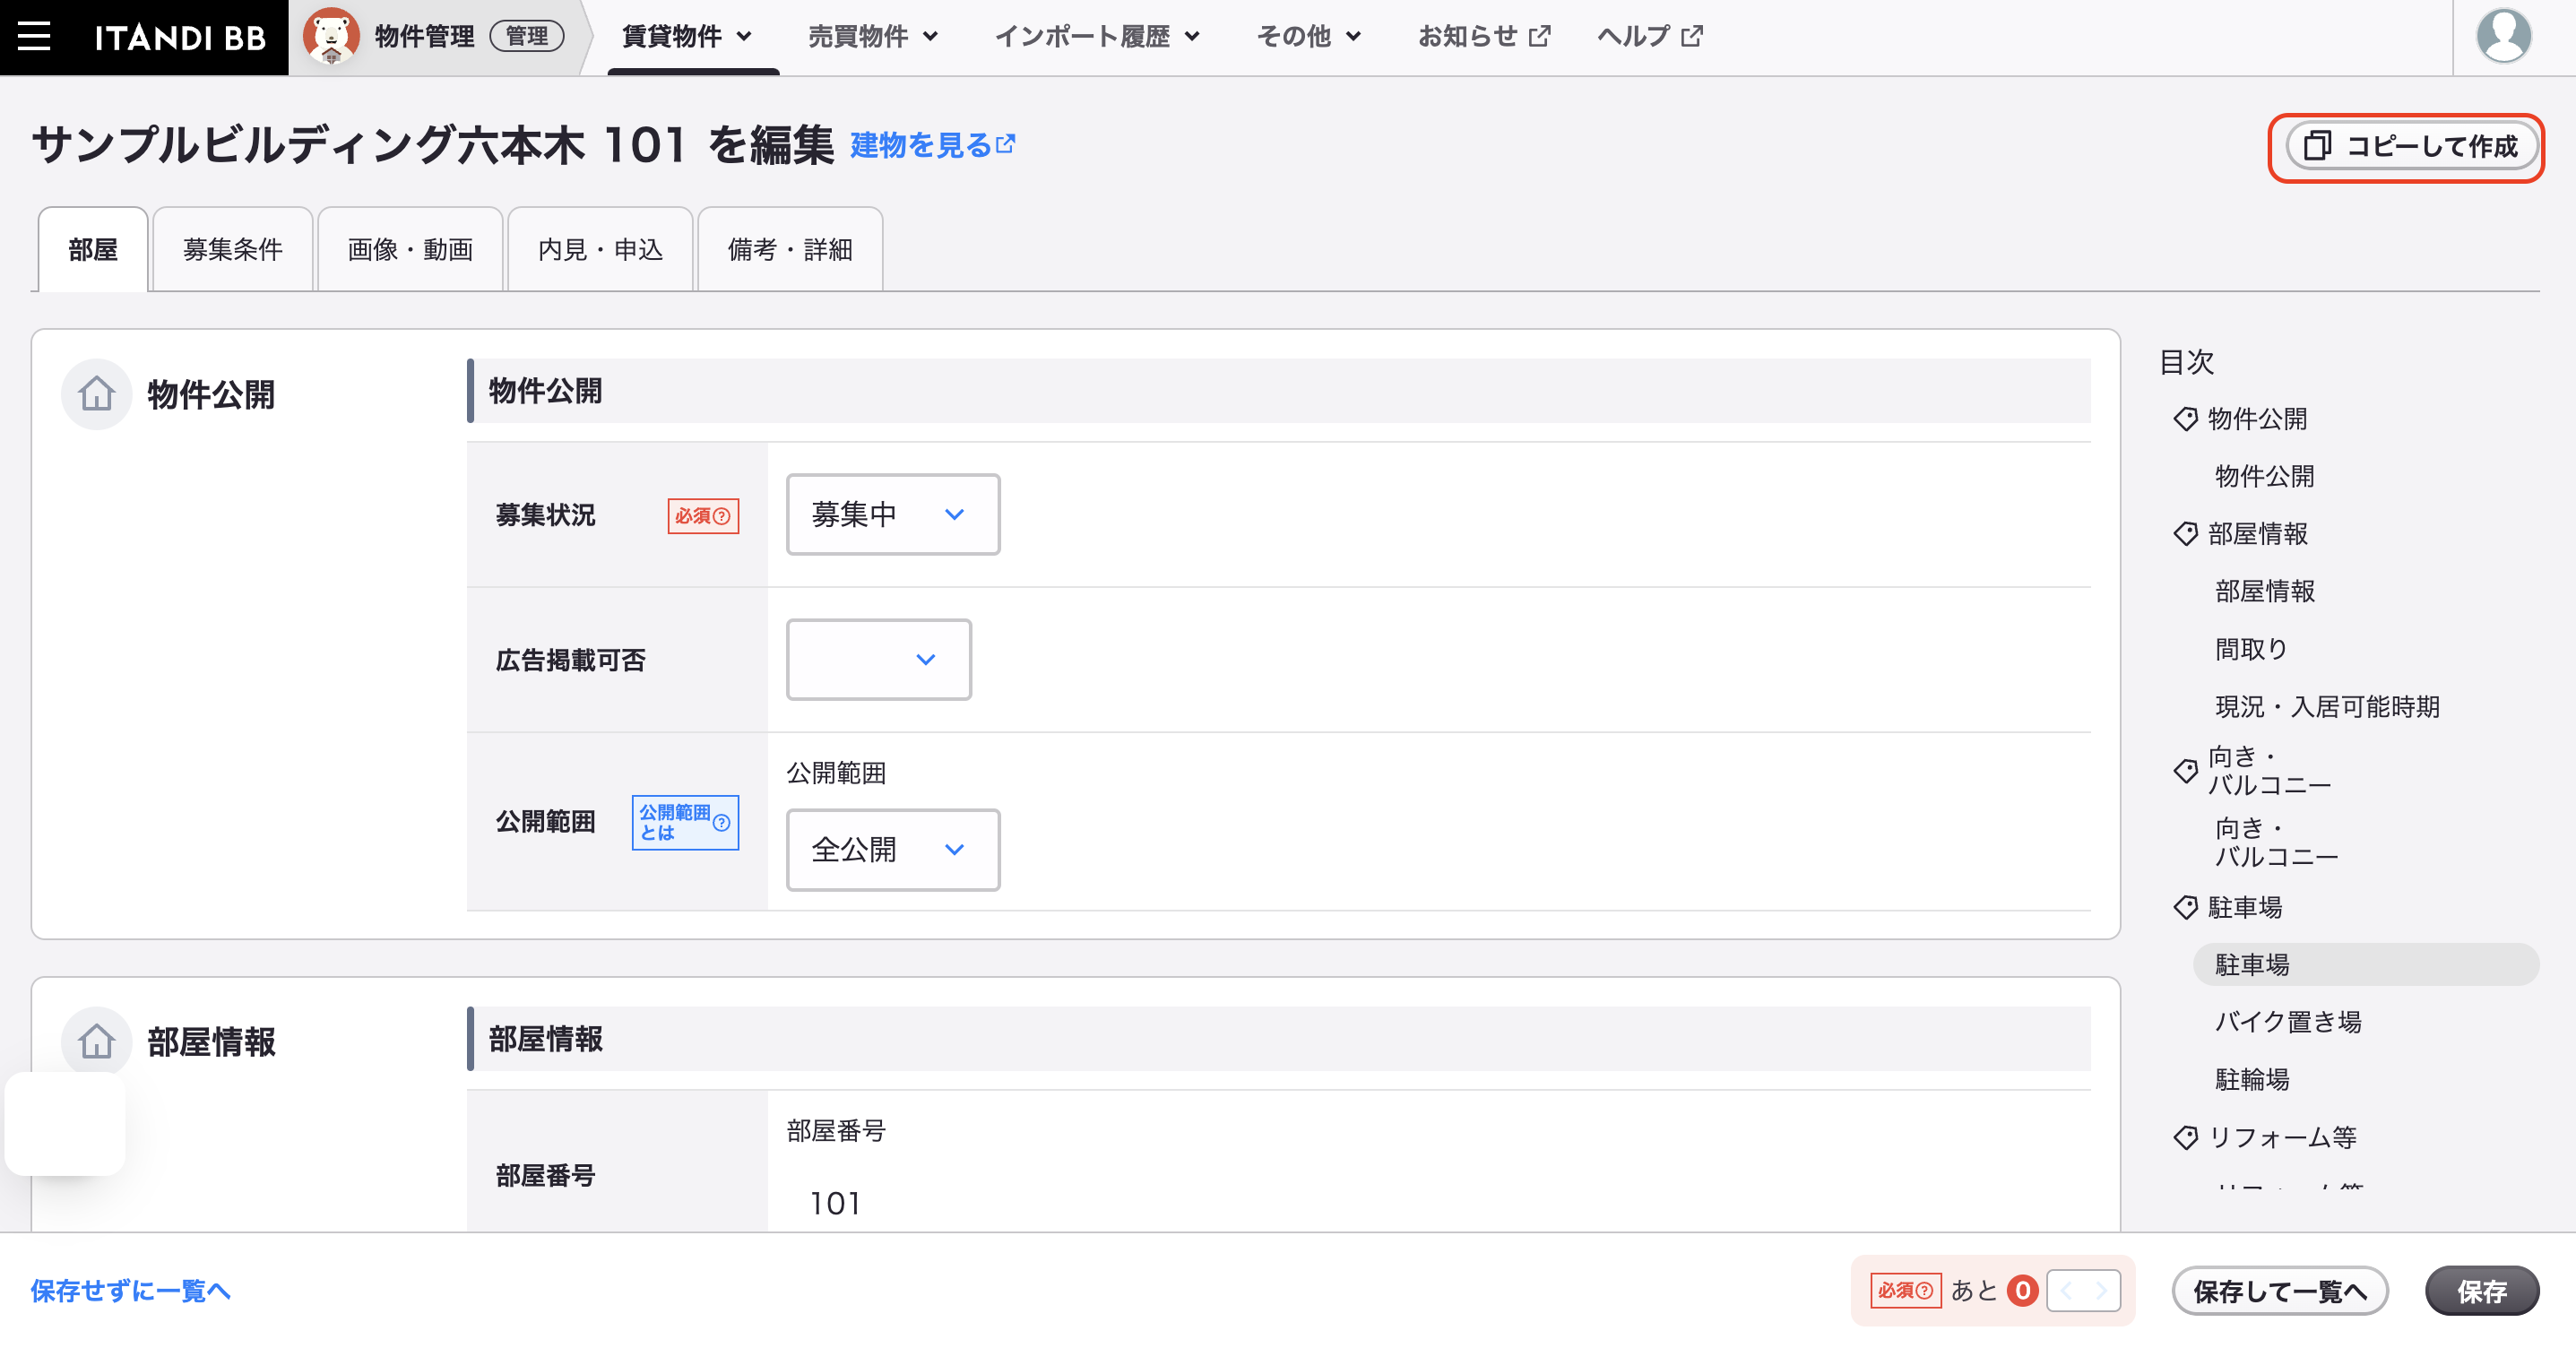
Task: Jump to 物件公開 heading in 目次
Action: point(2257,419)
